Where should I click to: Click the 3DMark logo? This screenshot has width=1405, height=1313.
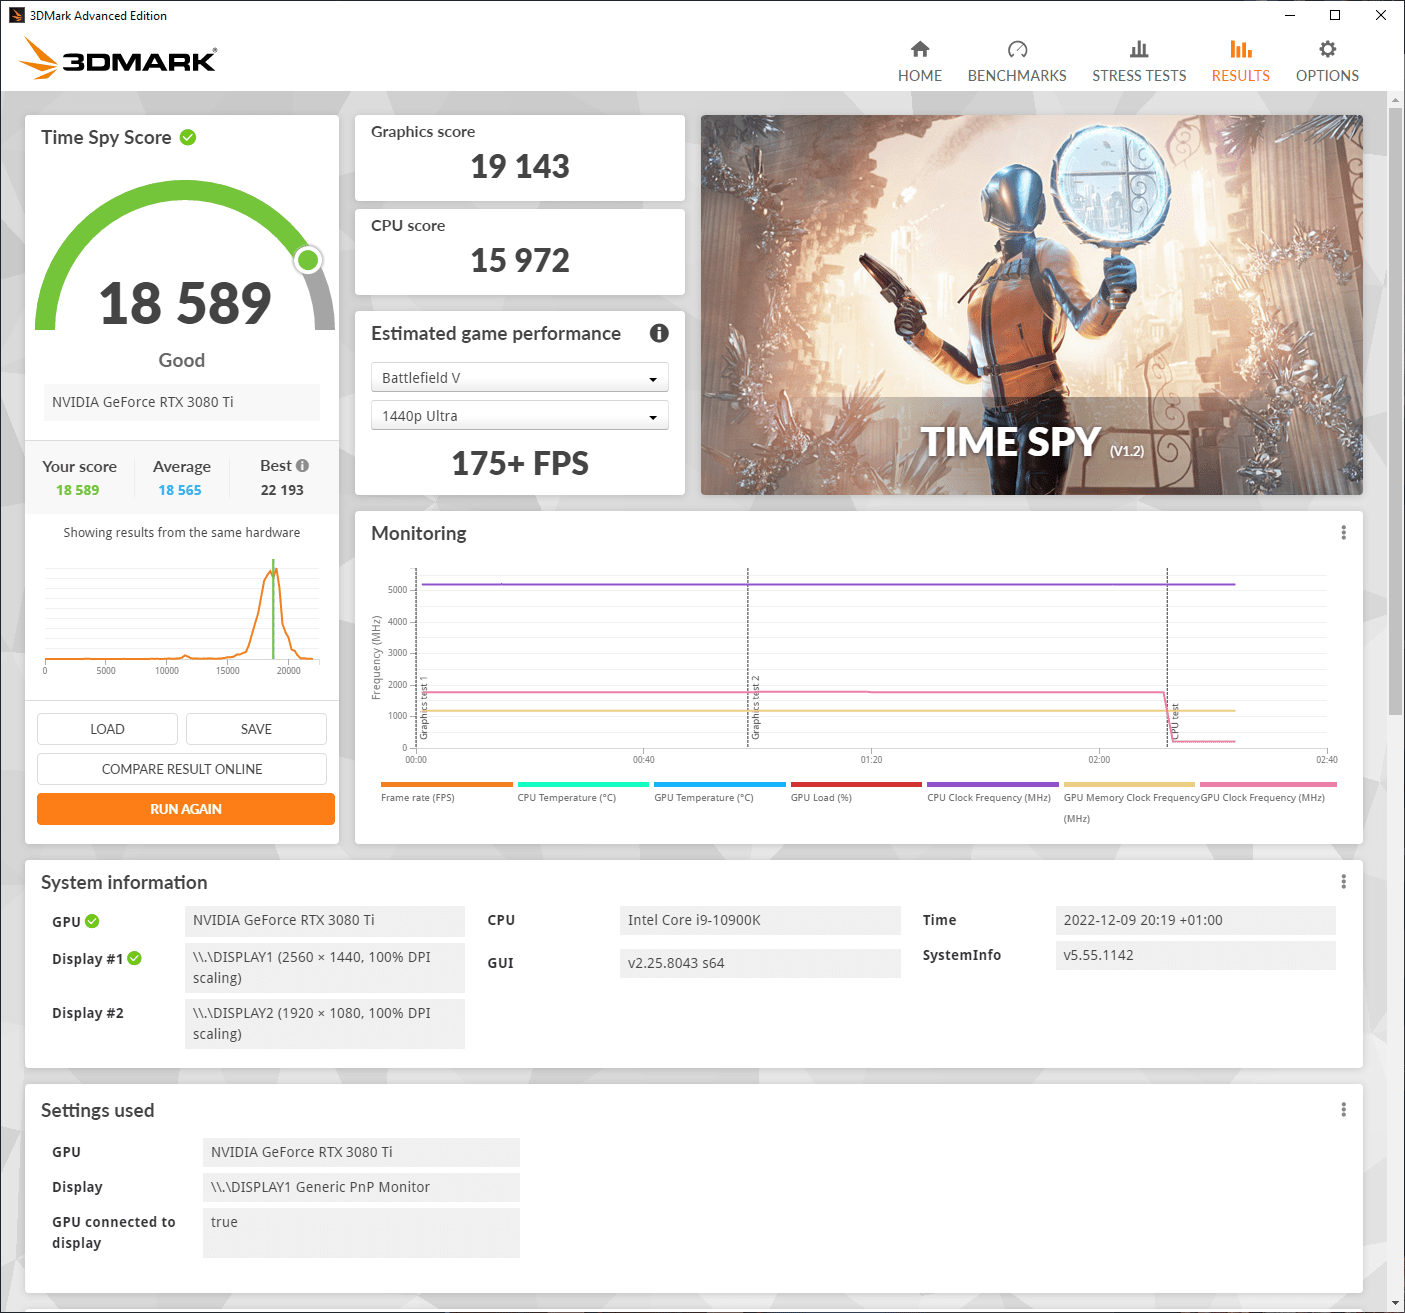[x=118, y=58]
